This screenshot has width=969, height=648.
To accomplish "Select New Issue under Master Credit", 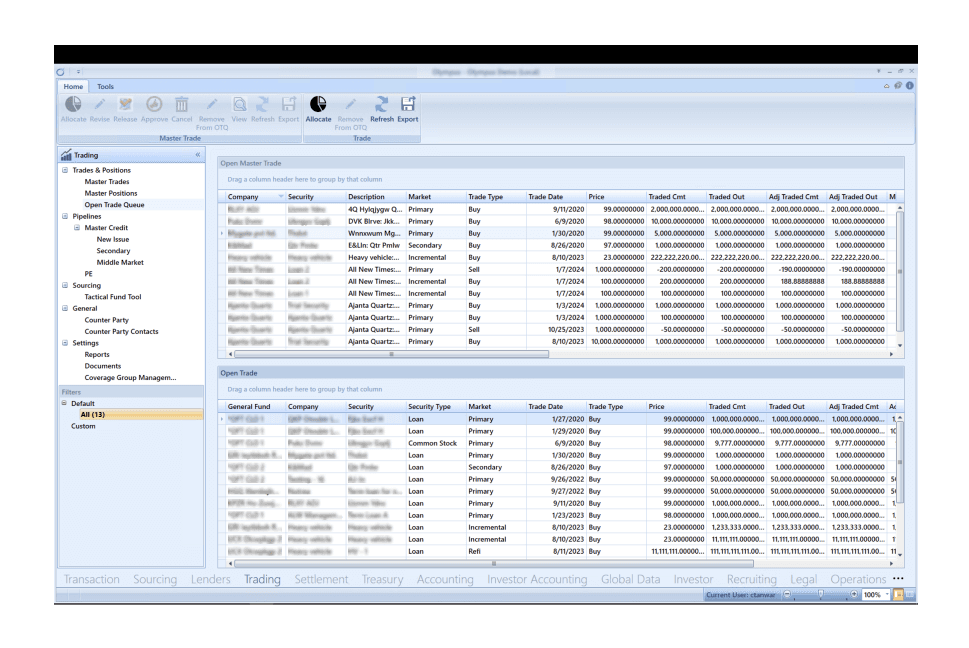I will [x=112, y=239].
